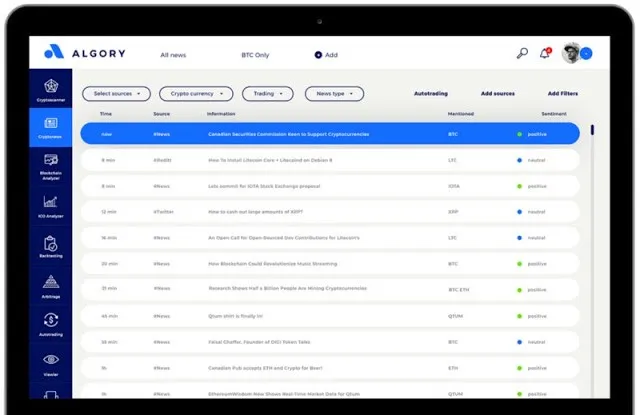Open Blockchain Analyzer from the sidebar
Image resolution: width=640 pixels, height=415 pixels.
51,167
